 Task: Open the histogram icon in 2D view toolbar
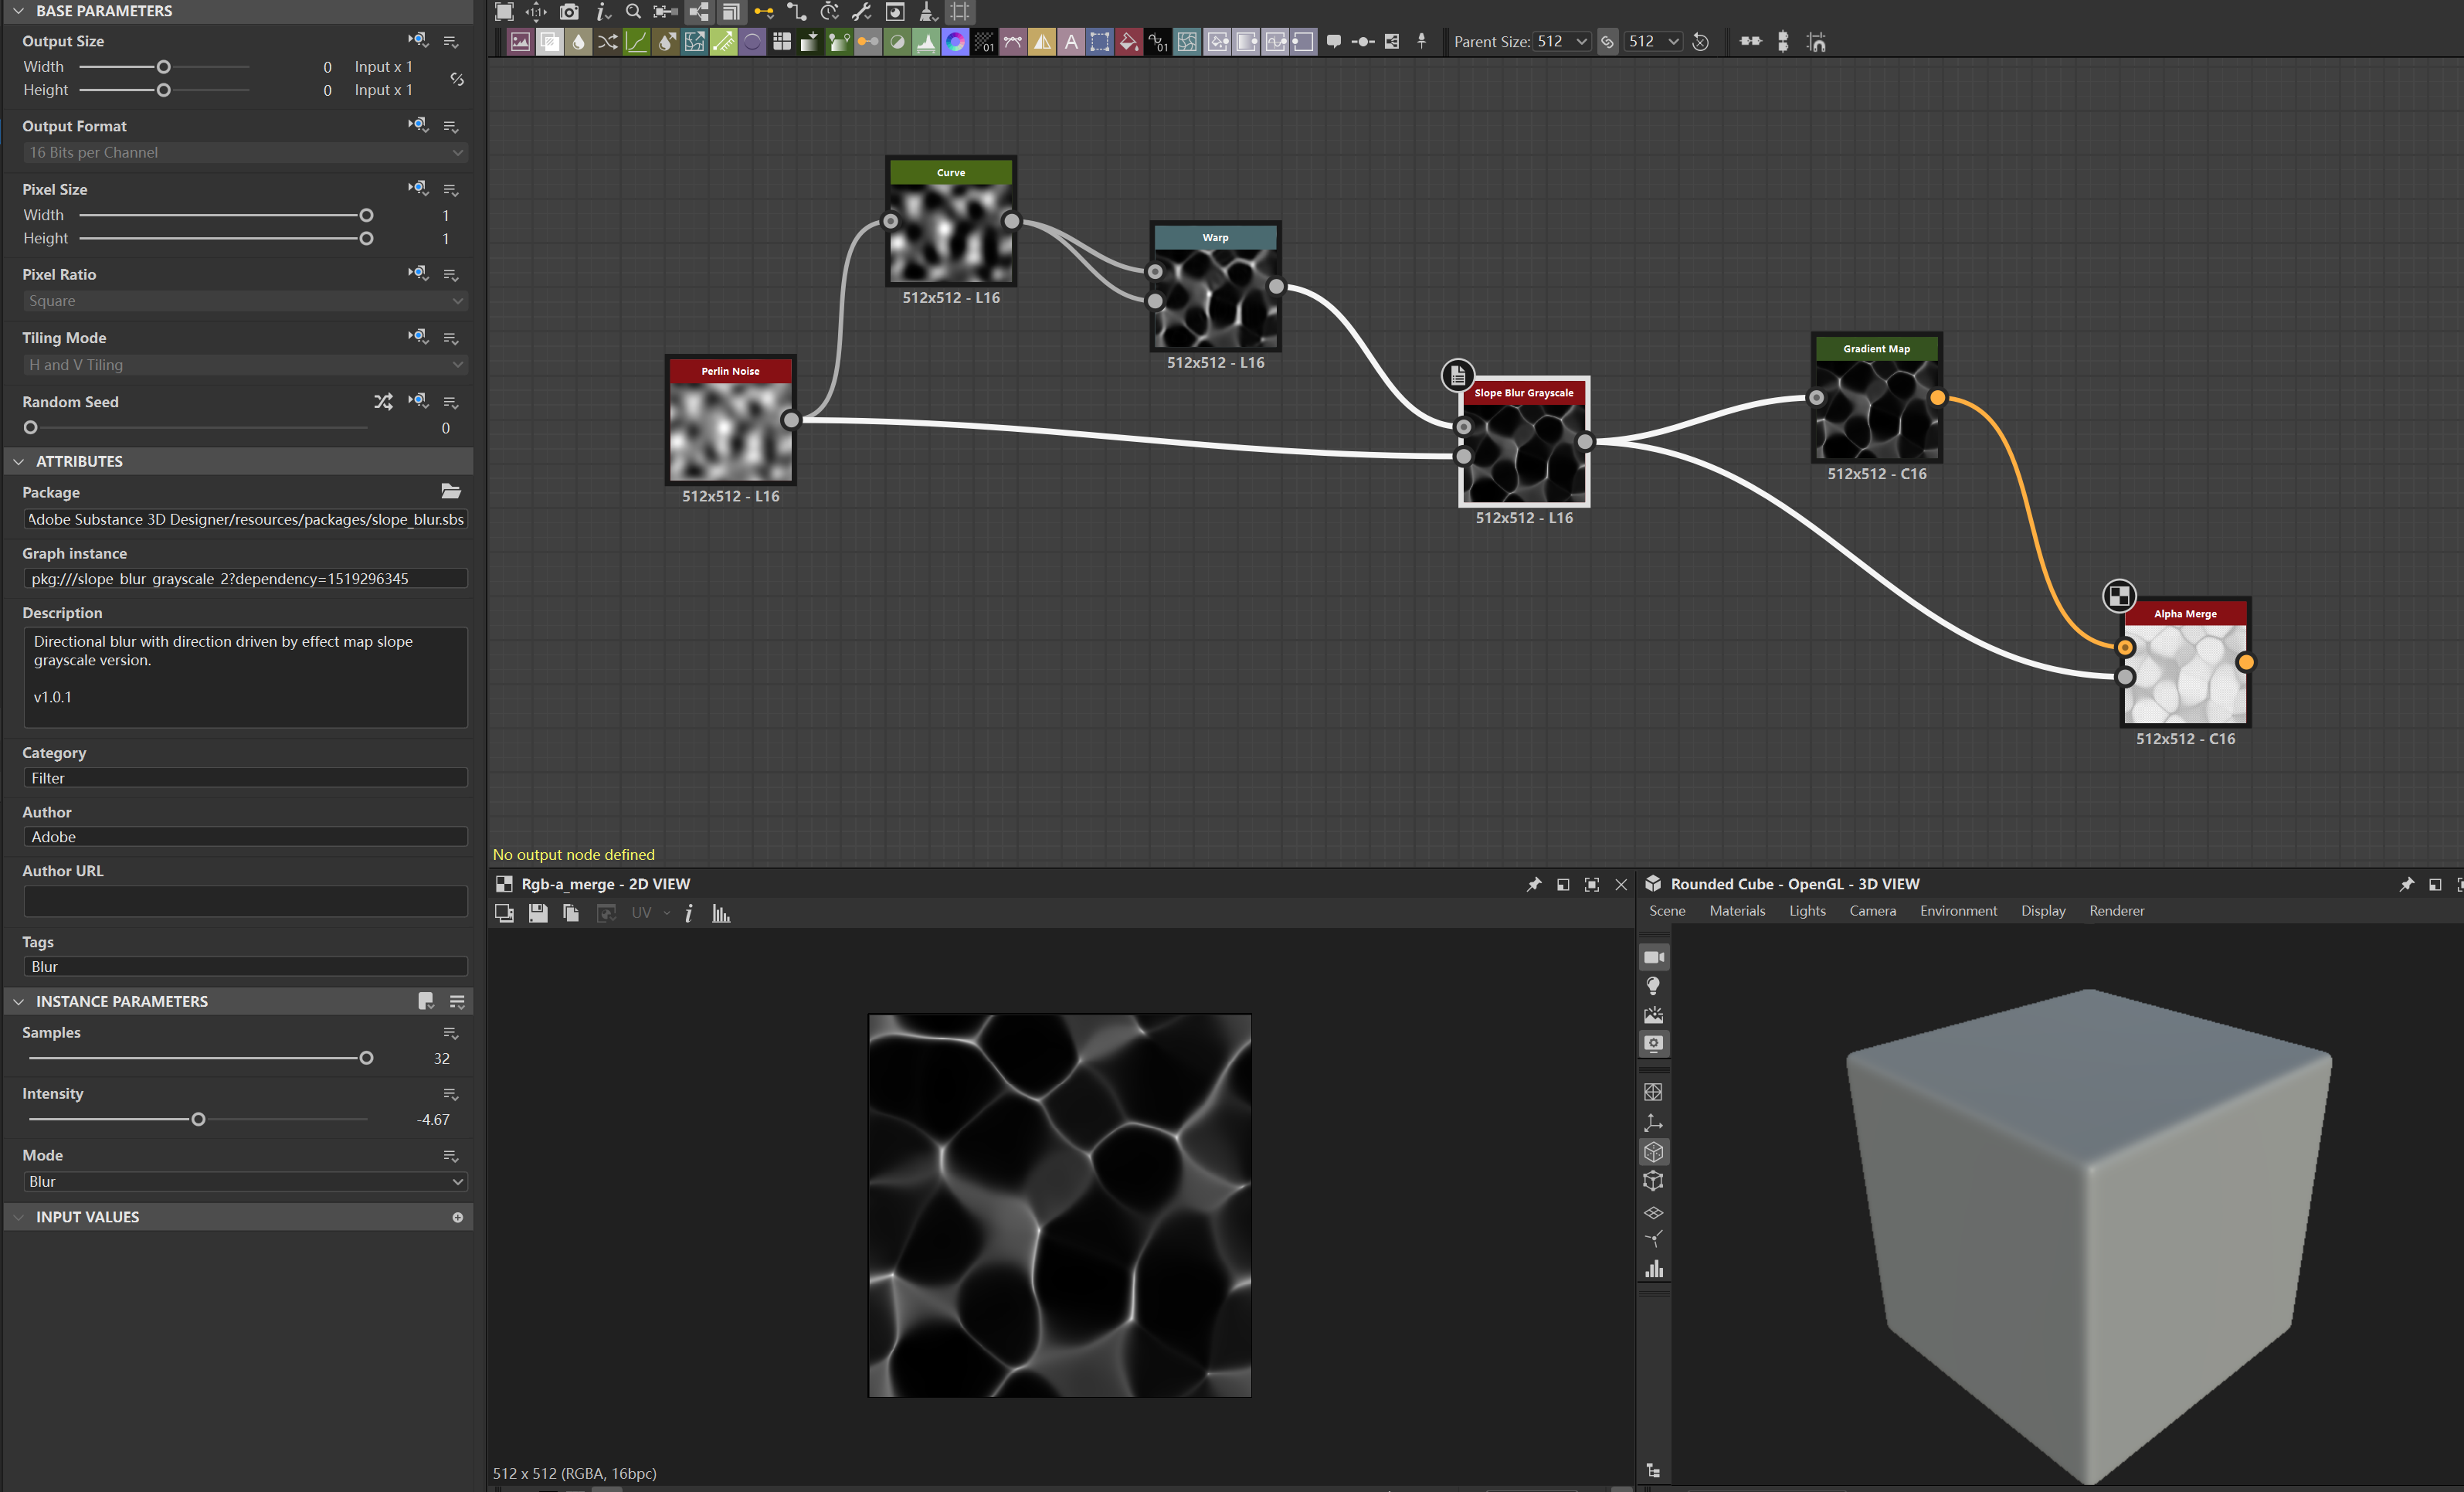tap(721, 913)
